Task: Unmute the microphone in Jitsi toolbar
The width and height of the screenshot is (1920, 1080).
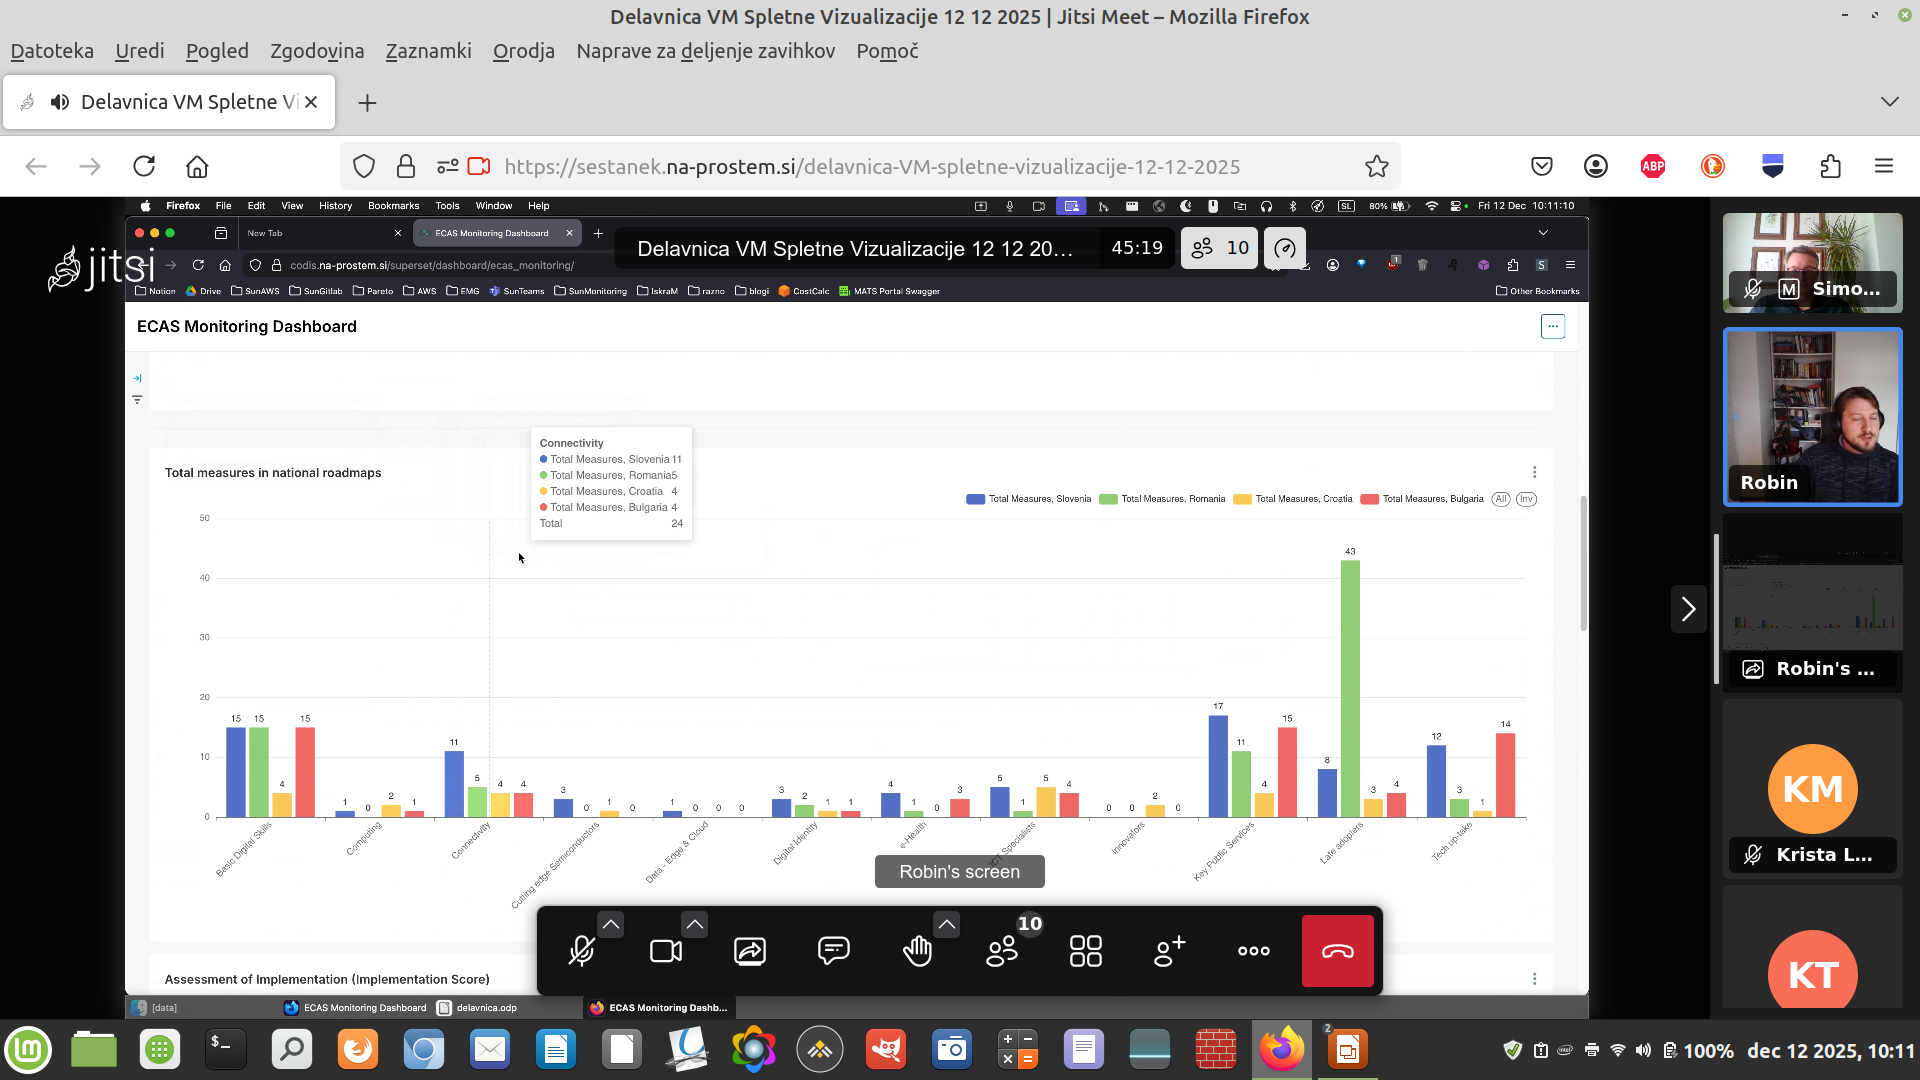Action: point(581,951)
